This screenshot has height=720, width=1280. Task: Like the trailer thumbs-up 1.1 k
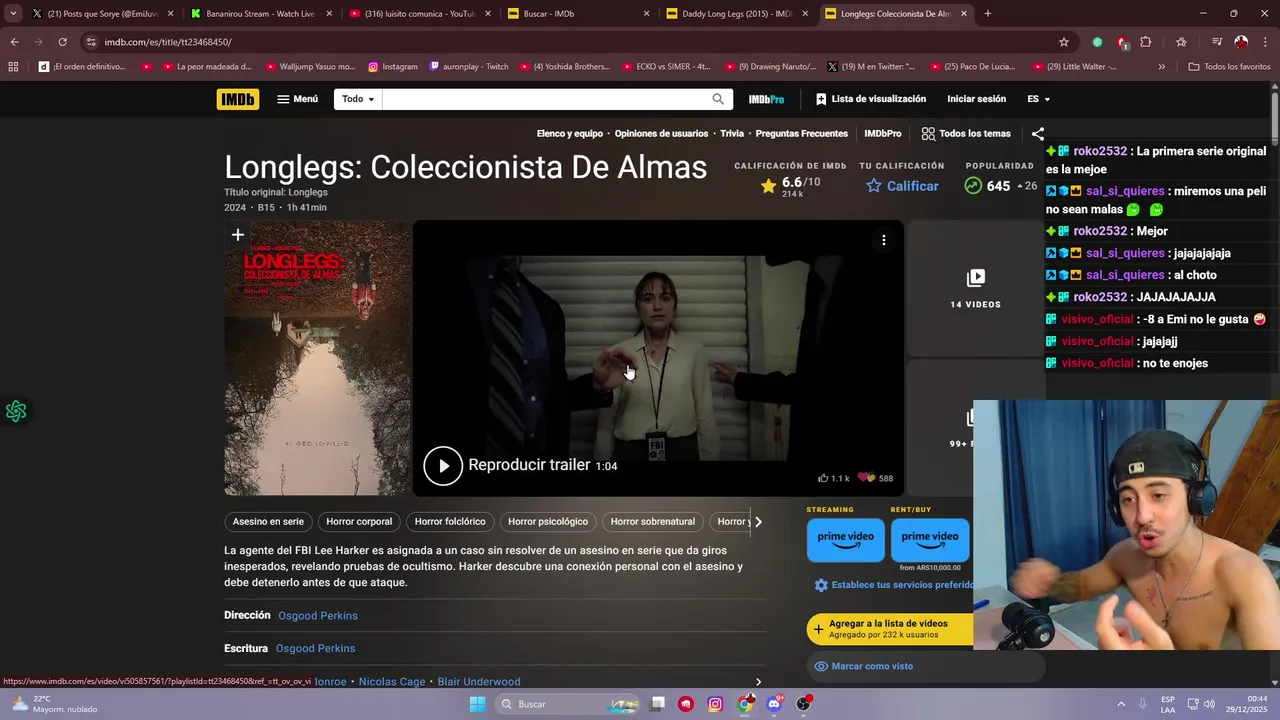(x=833, y=478)
